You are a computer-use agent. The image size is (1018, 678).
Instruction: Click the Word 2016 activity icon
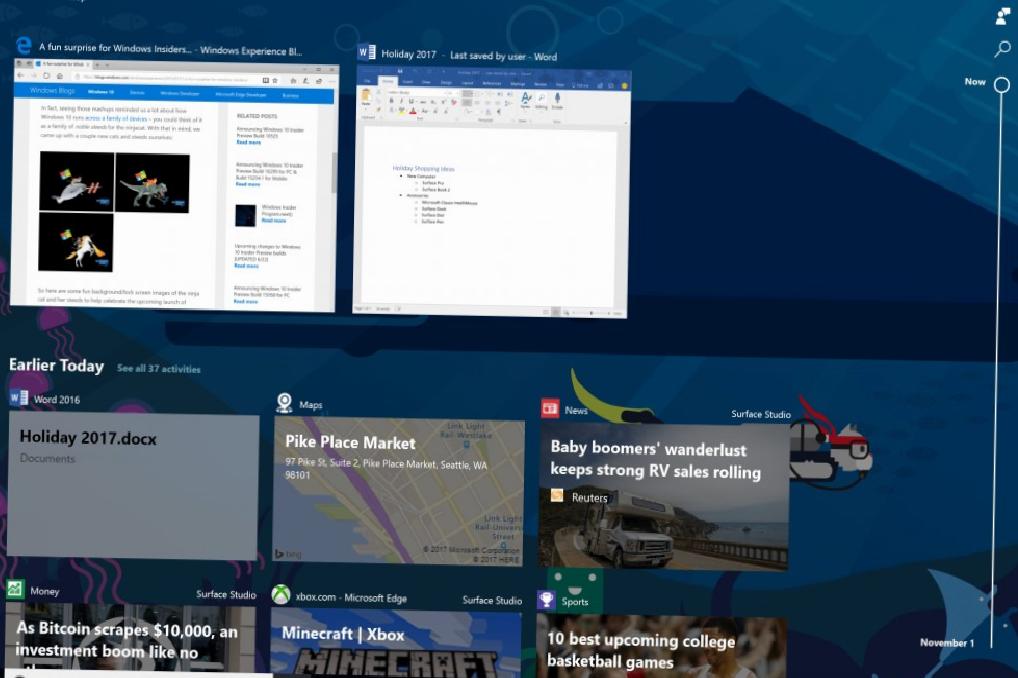pos(18,397)
